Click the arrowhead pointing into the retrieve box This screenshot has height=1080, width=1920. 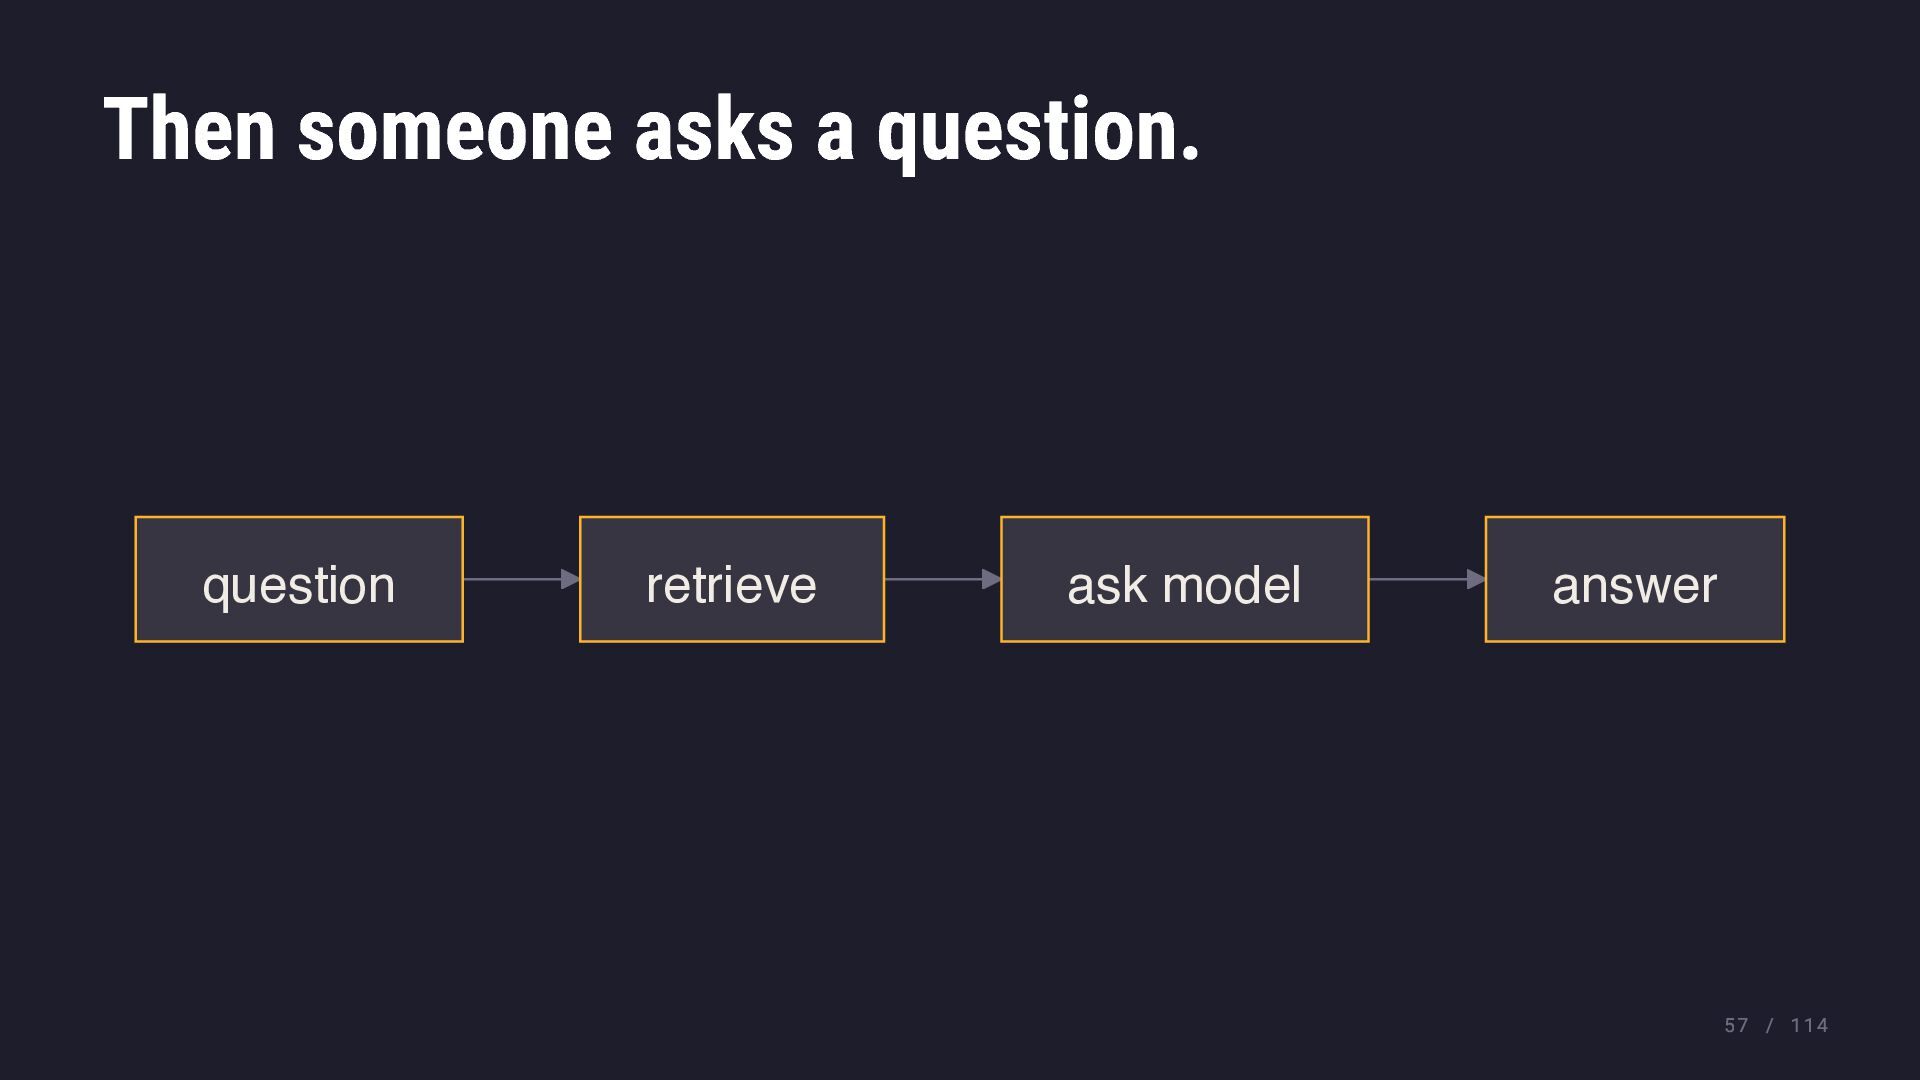tap(570, 579)
